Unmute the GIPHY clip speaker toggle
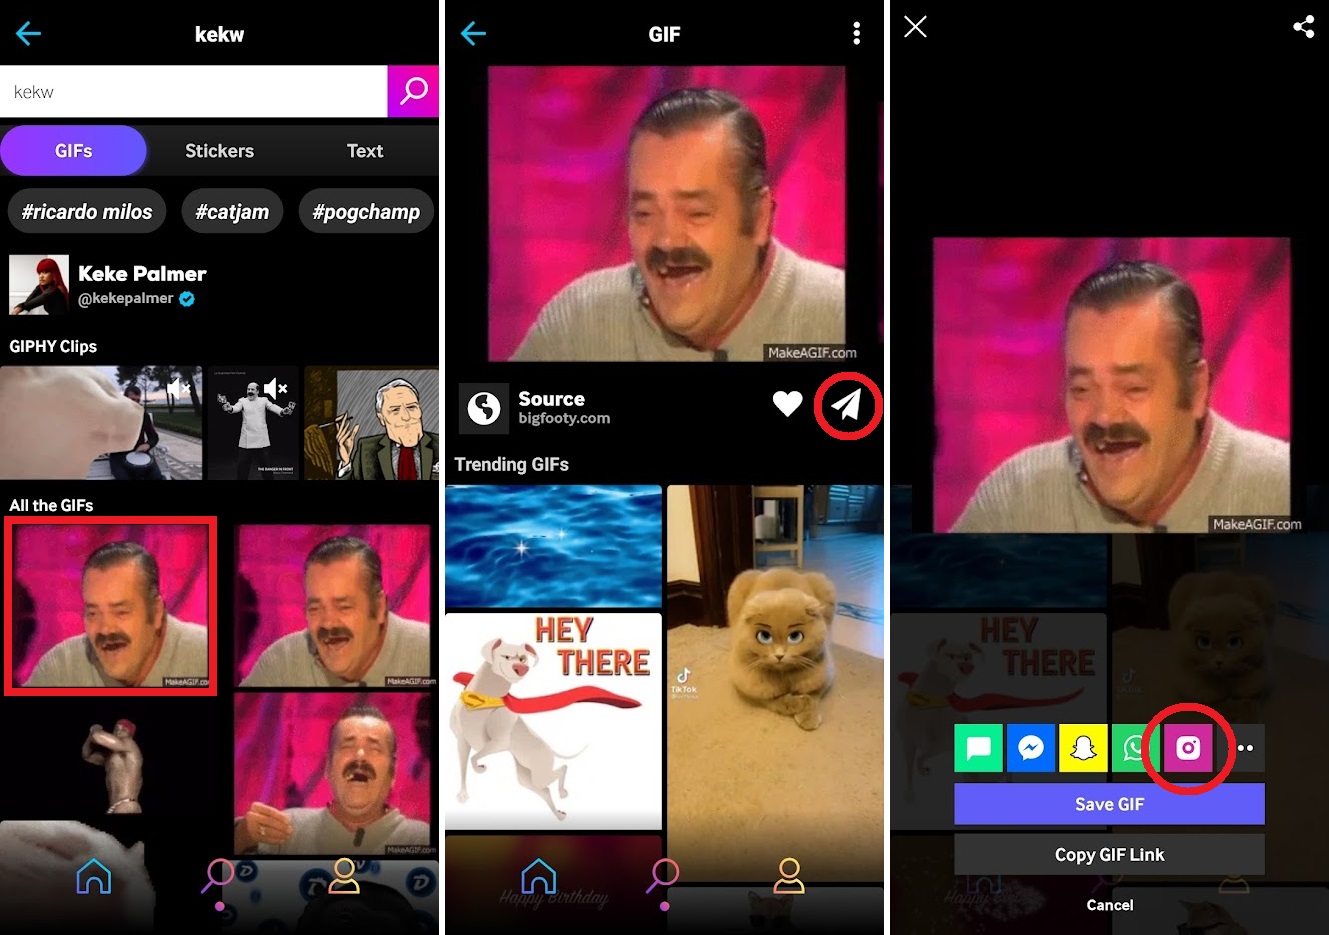The width and height of the screenshot is (1329, 935). pyautogui.click(x=177, y=388)
